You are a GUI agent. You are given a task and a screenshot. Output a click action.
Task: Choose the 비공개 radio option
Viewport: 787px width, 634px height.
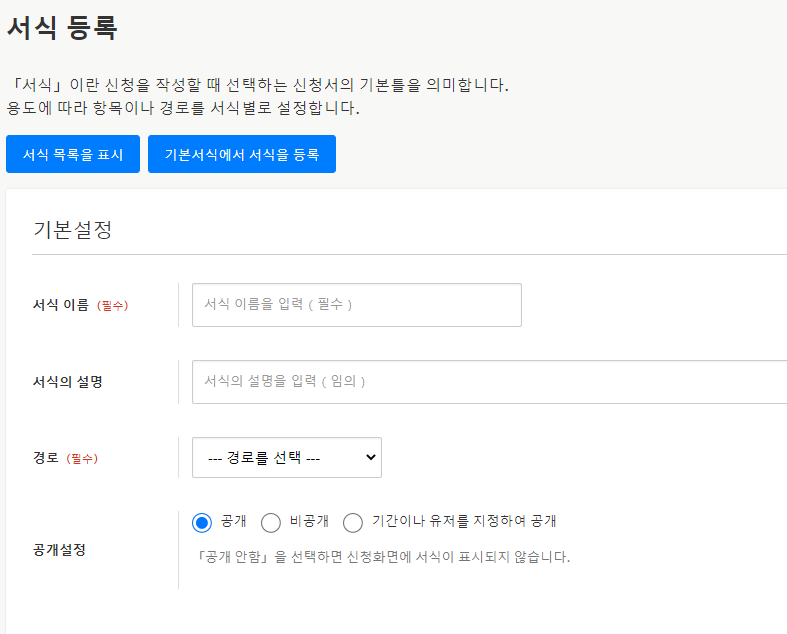tap(271, 522)
